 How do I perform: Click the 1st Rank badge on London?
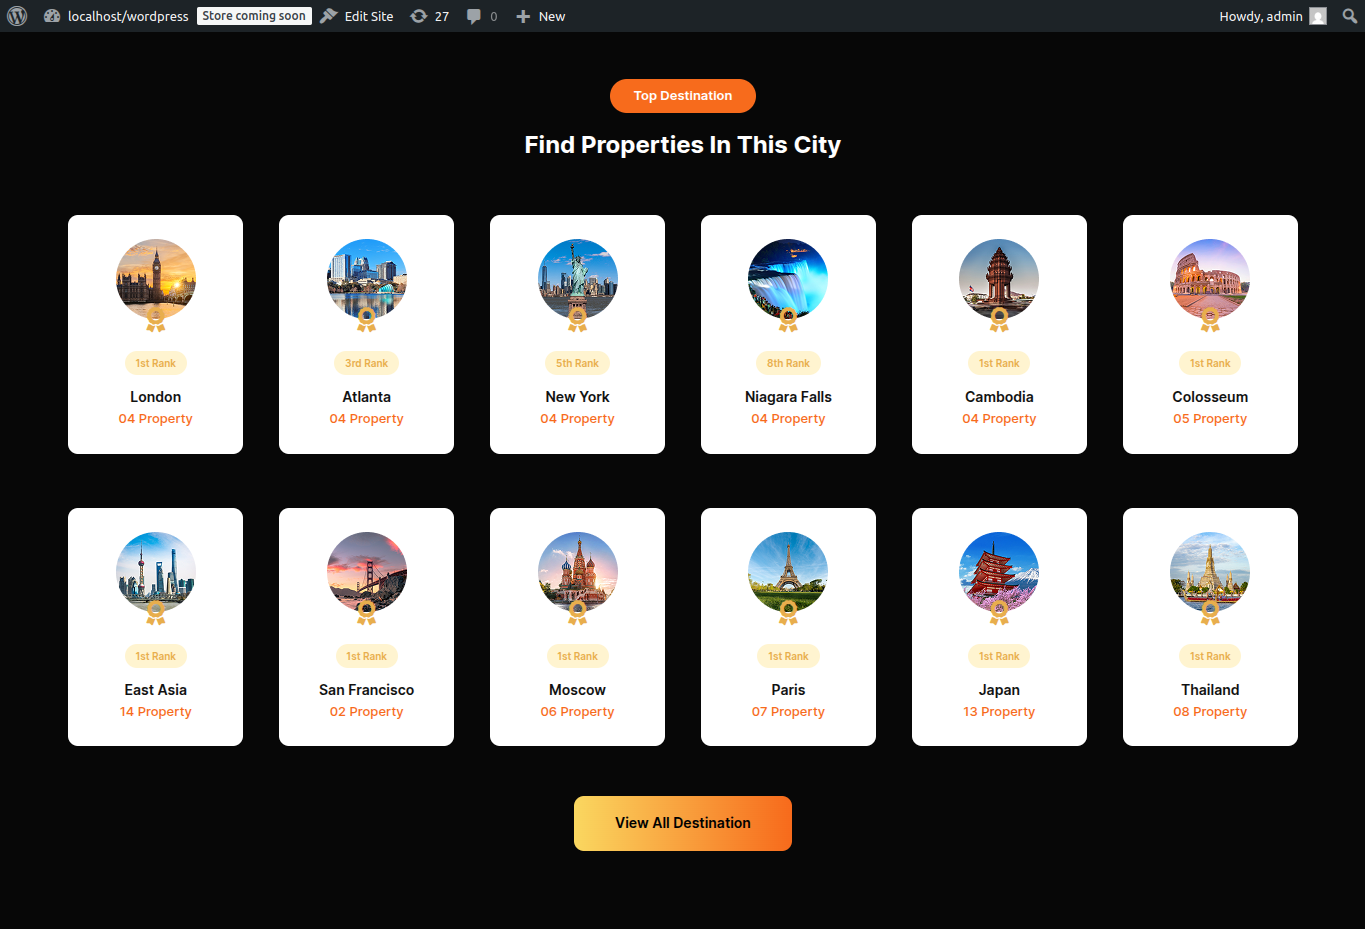click(156, 363)
